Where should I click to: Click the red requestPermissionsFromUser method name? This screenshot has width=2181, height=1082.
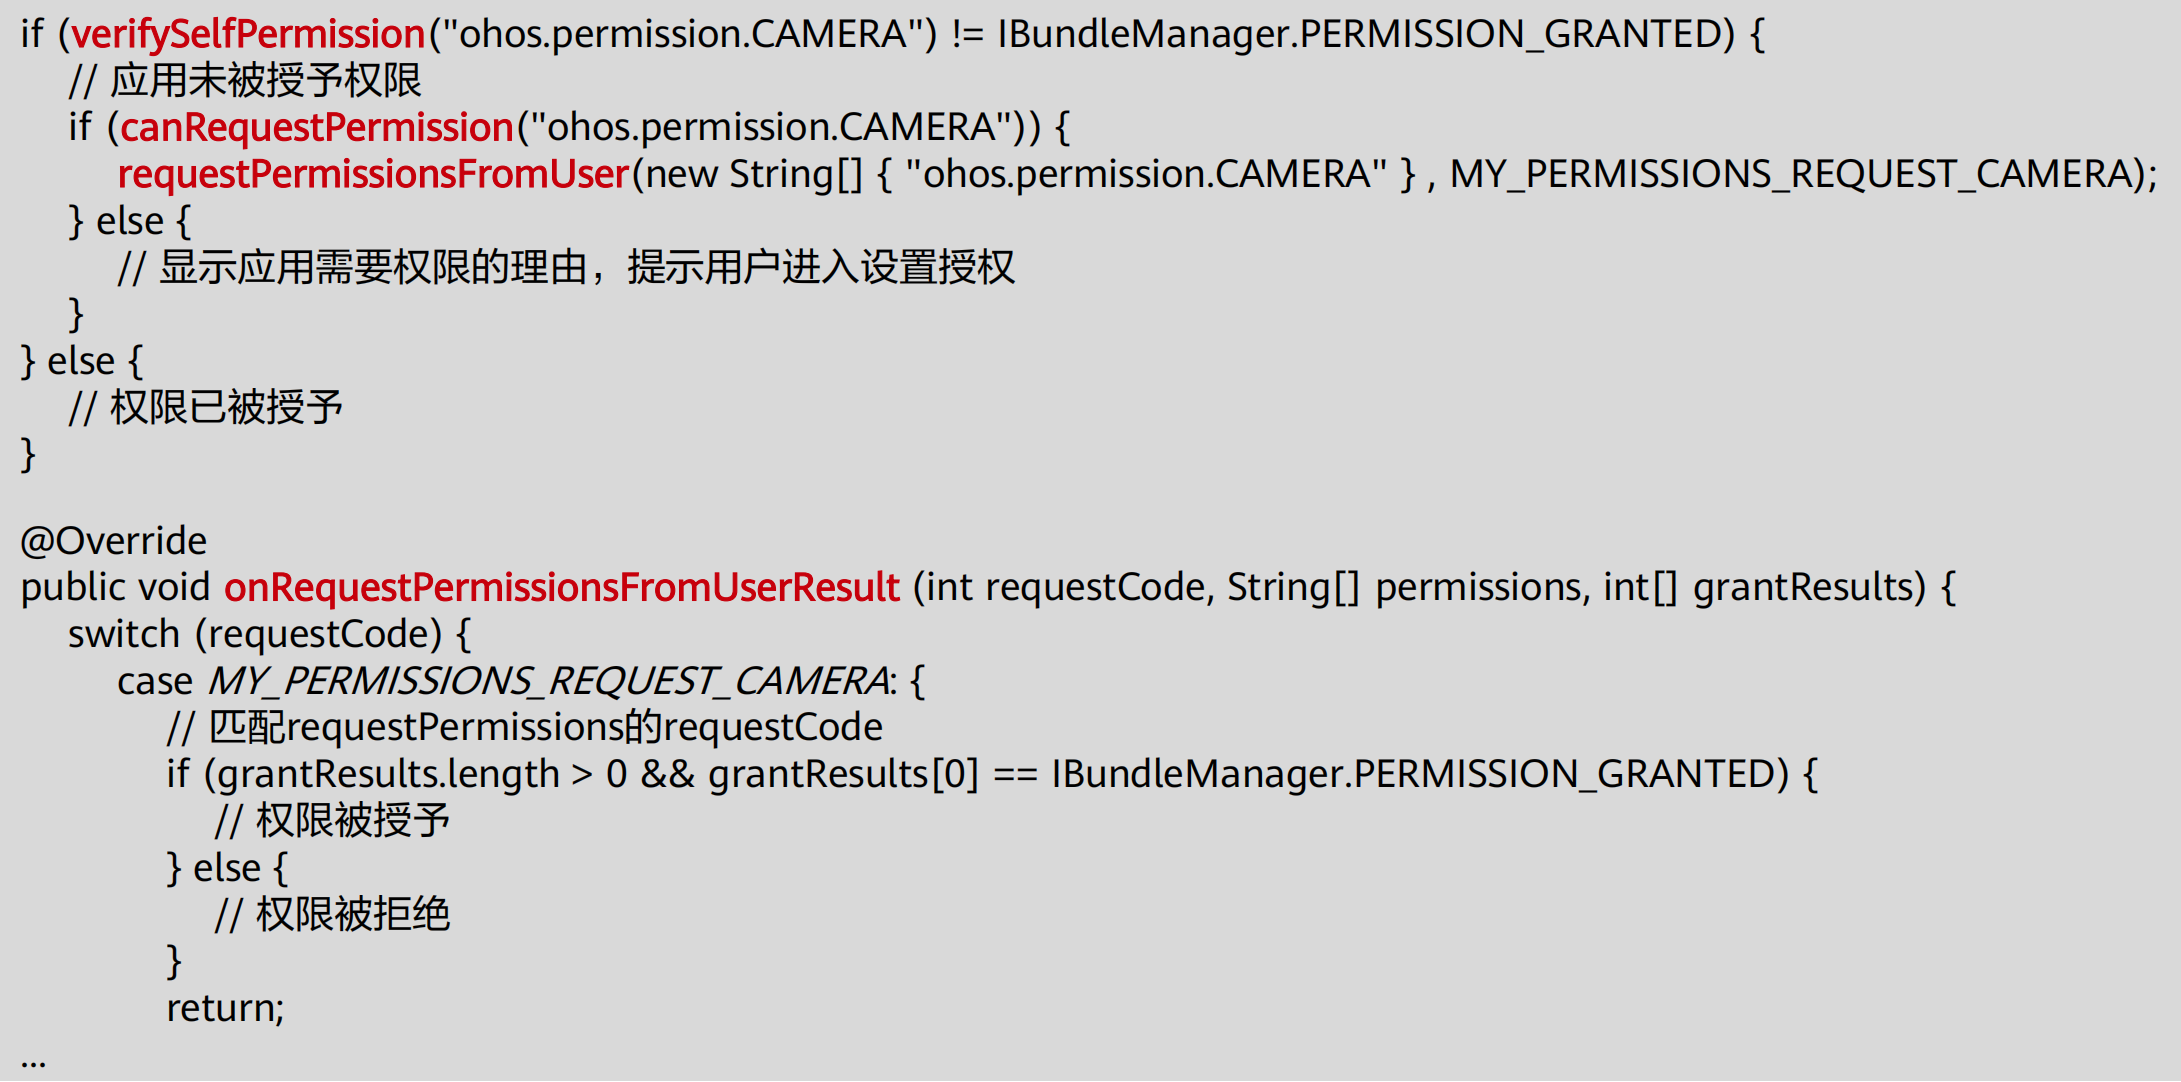click(373, 174)
